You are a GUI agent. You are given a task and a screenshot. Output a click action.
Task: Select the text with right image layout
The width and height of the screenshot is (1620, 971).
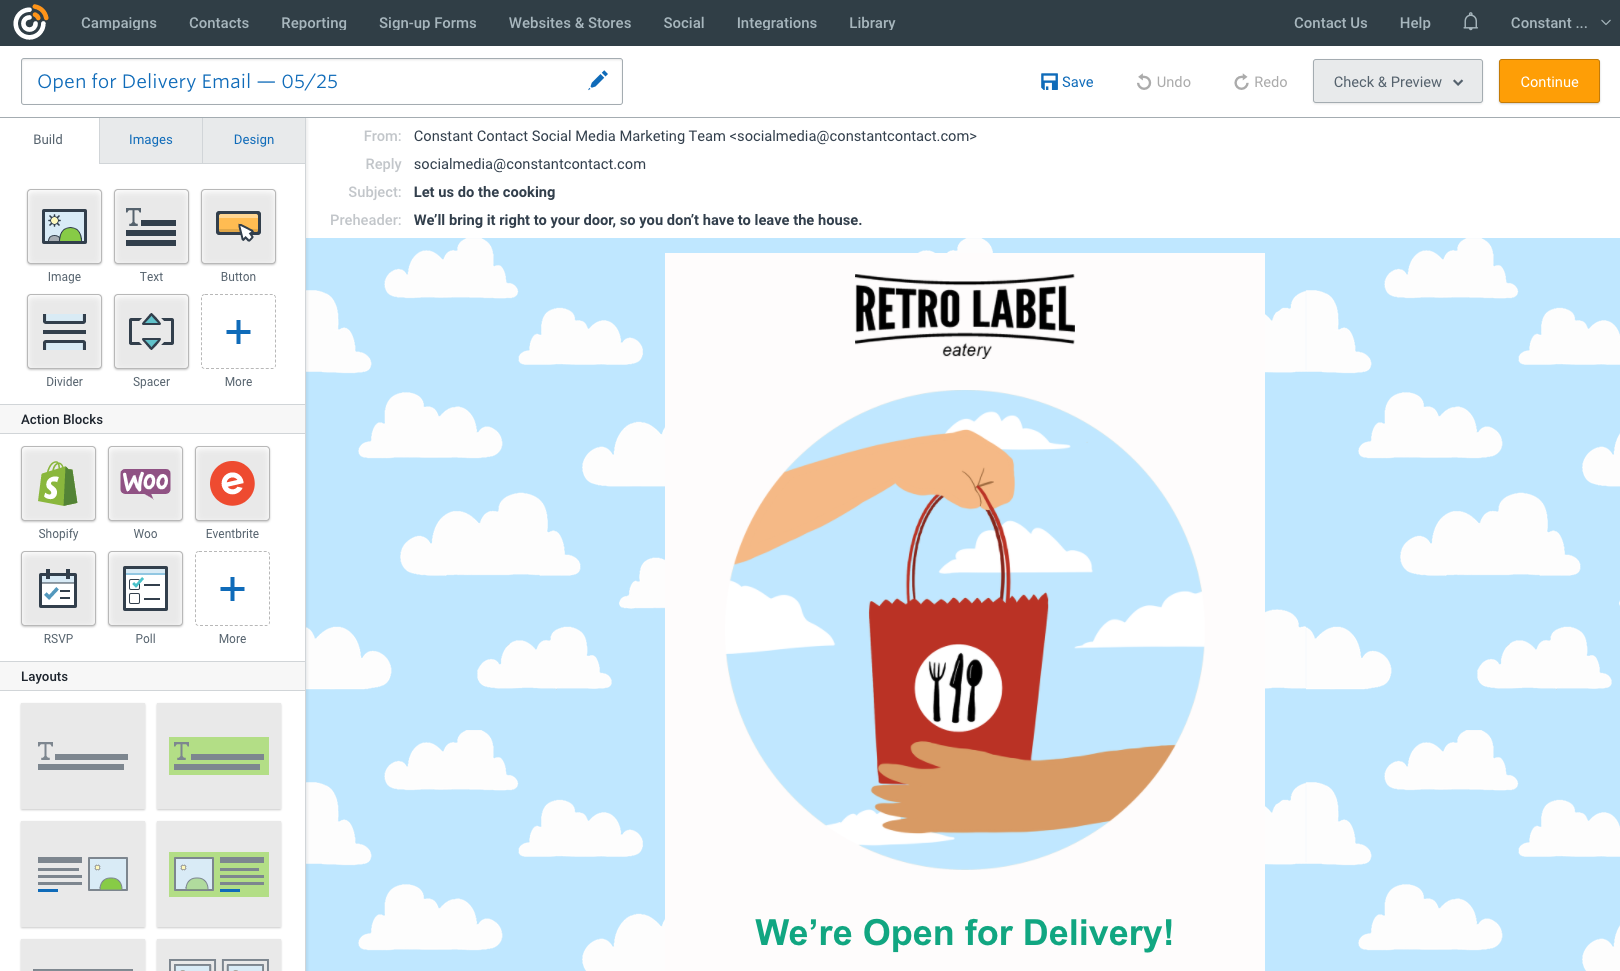(83, 874)
